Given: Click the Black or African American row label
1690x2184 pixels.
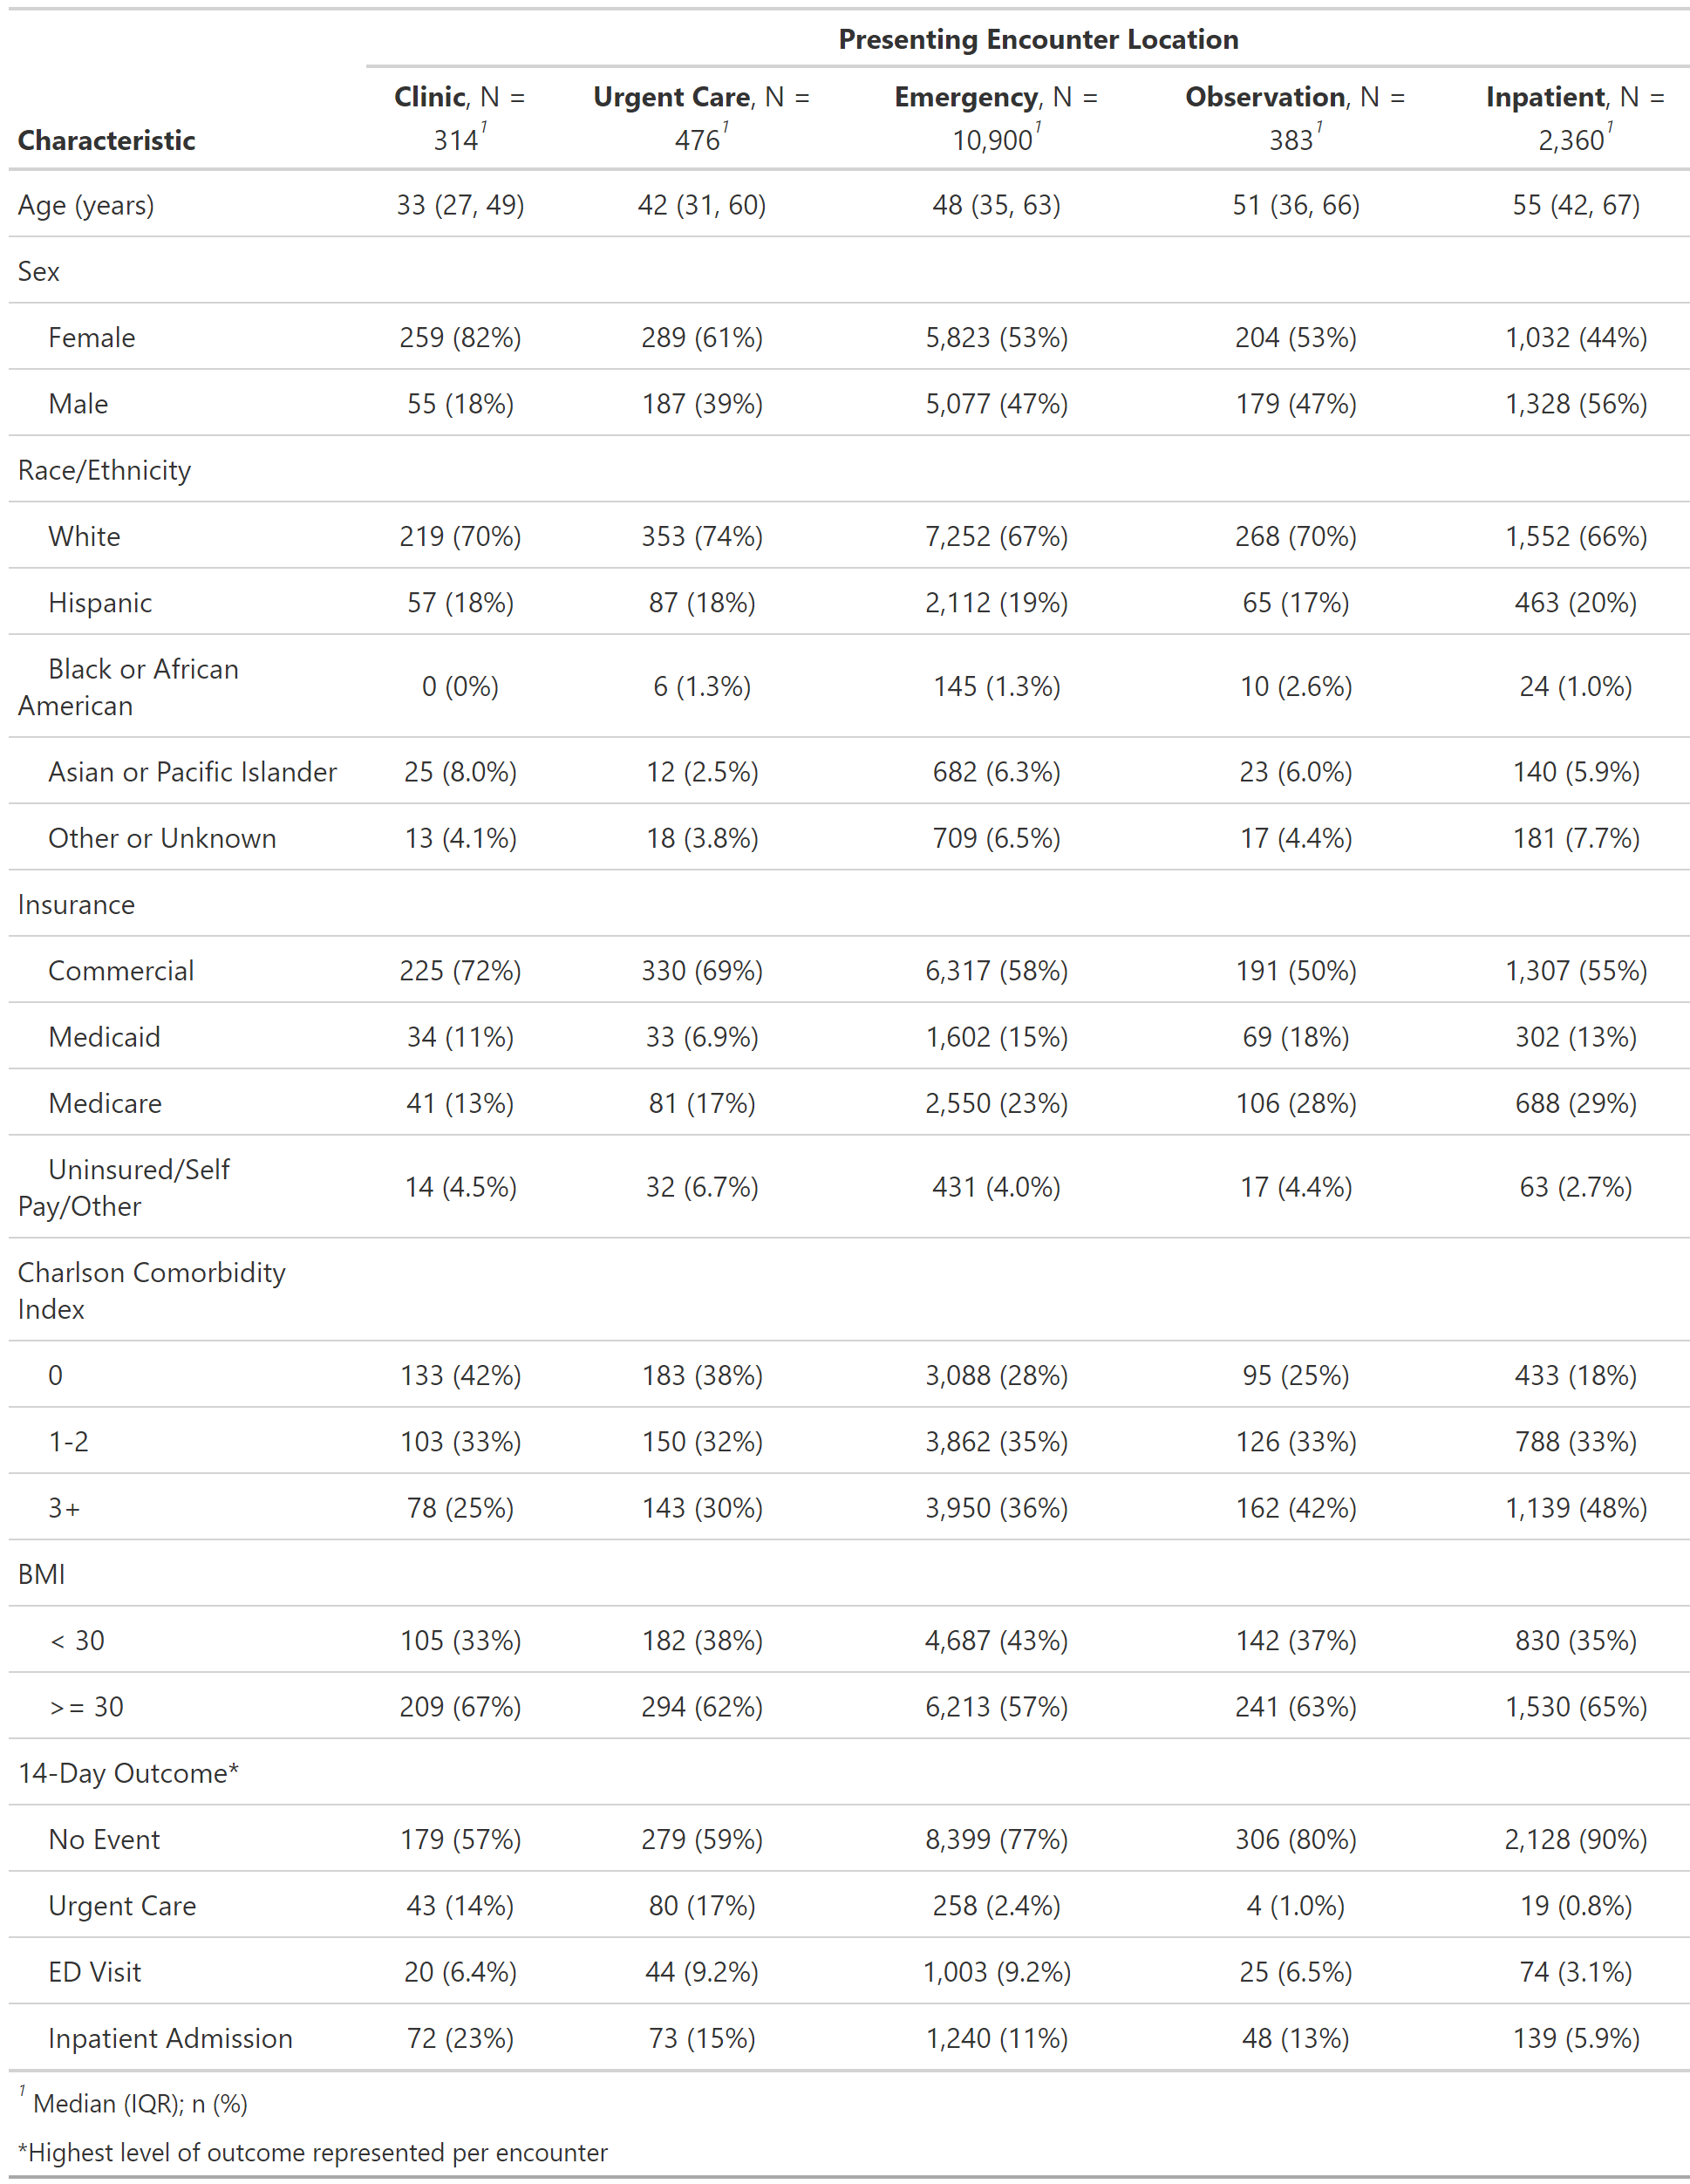Looking at the screenshot, I should coord(128,687).
